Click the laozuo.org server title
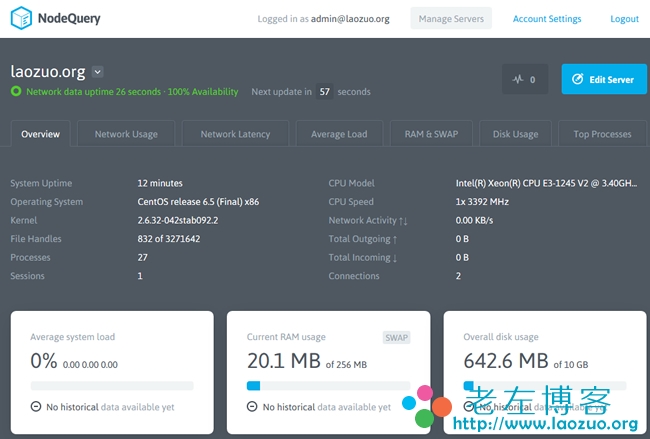 48,72
